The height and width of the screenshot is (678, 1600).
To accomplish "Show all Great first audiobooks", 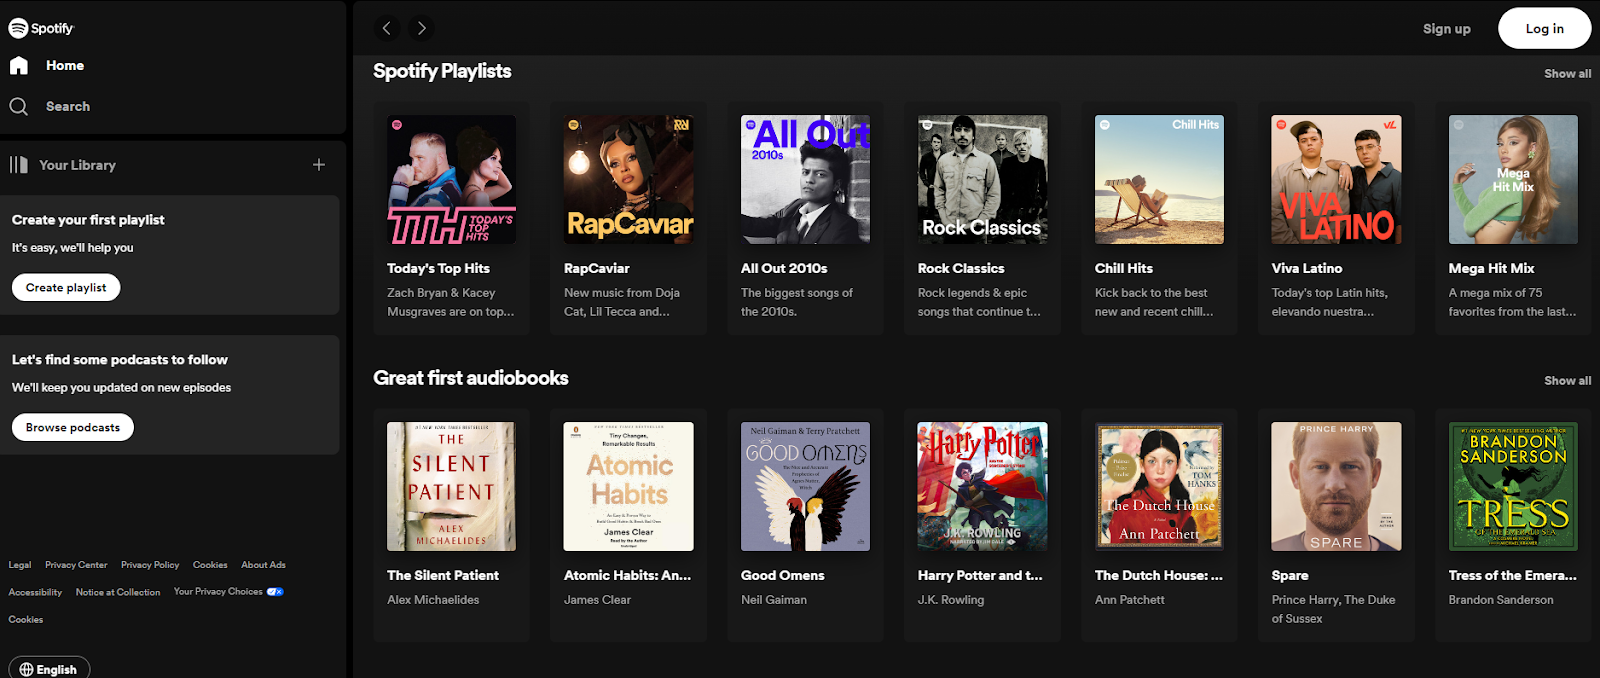I will [1568, 381].
